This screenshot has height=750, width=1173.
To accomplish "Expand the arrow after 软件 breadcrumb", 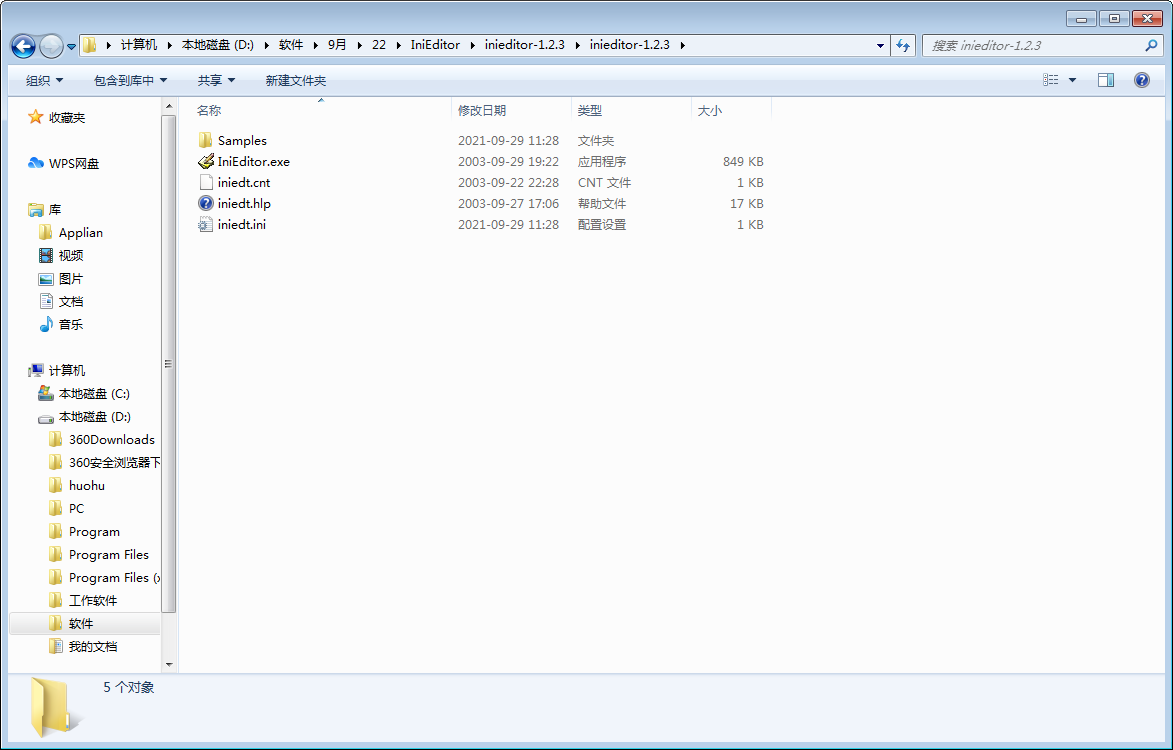I will [315, 46].
